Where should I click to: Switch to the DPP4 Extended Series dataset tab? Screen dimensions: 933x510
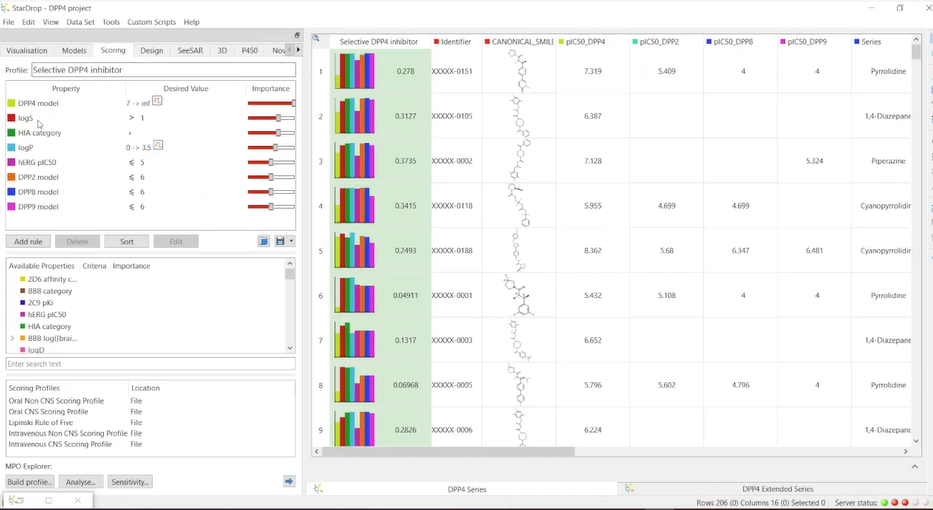(776, 489)
